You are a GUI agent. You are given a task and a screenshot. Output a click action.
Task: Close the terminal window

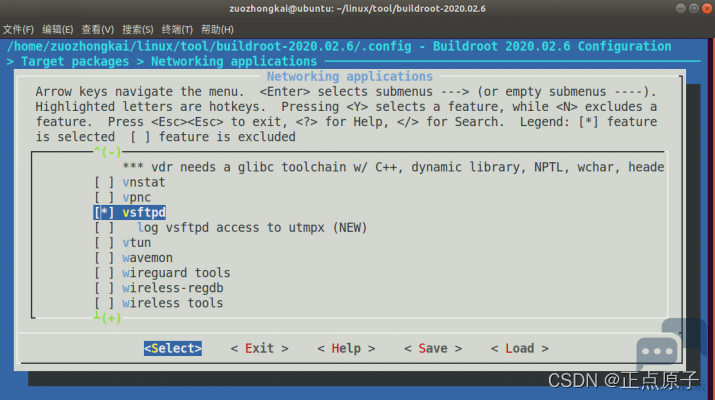tap(707, 8)
